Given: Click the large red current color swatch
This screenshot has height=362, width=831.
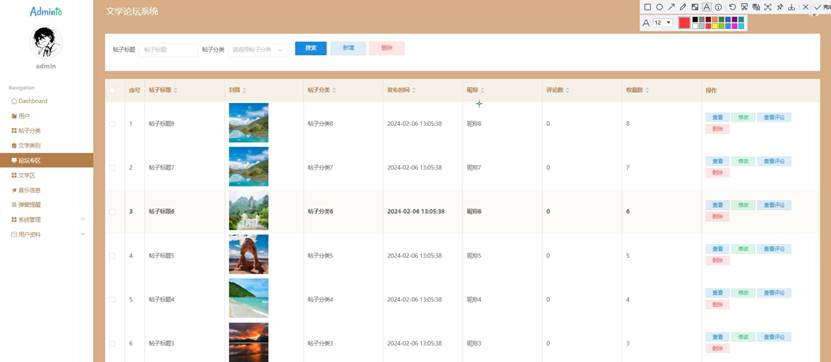Looking at the screenshot, I should pos(684,23).
